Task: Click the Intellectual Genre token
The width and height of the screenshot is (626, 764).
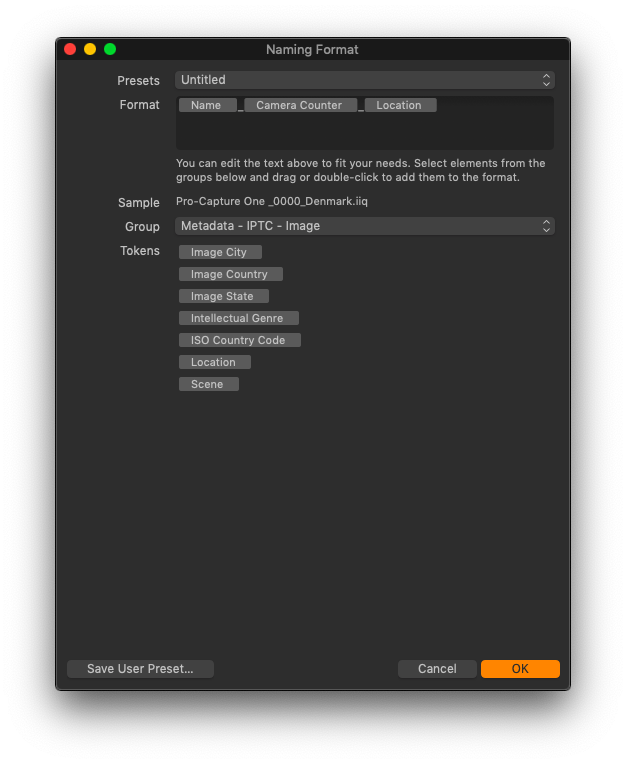Action: point(239,318)
